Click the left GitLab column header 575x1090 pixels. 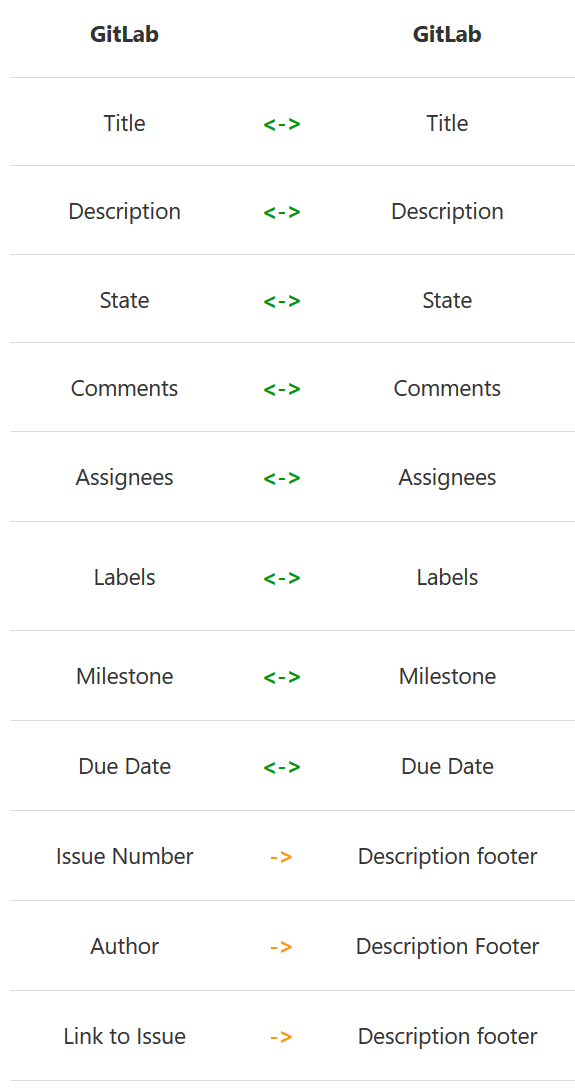point(124,34)
